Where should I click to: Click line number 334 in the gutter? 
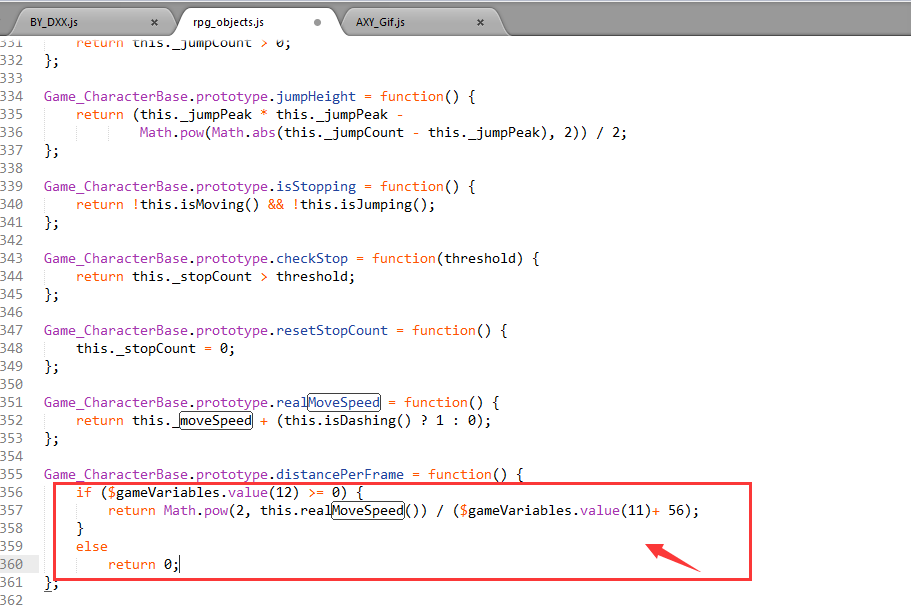(12, 96)
